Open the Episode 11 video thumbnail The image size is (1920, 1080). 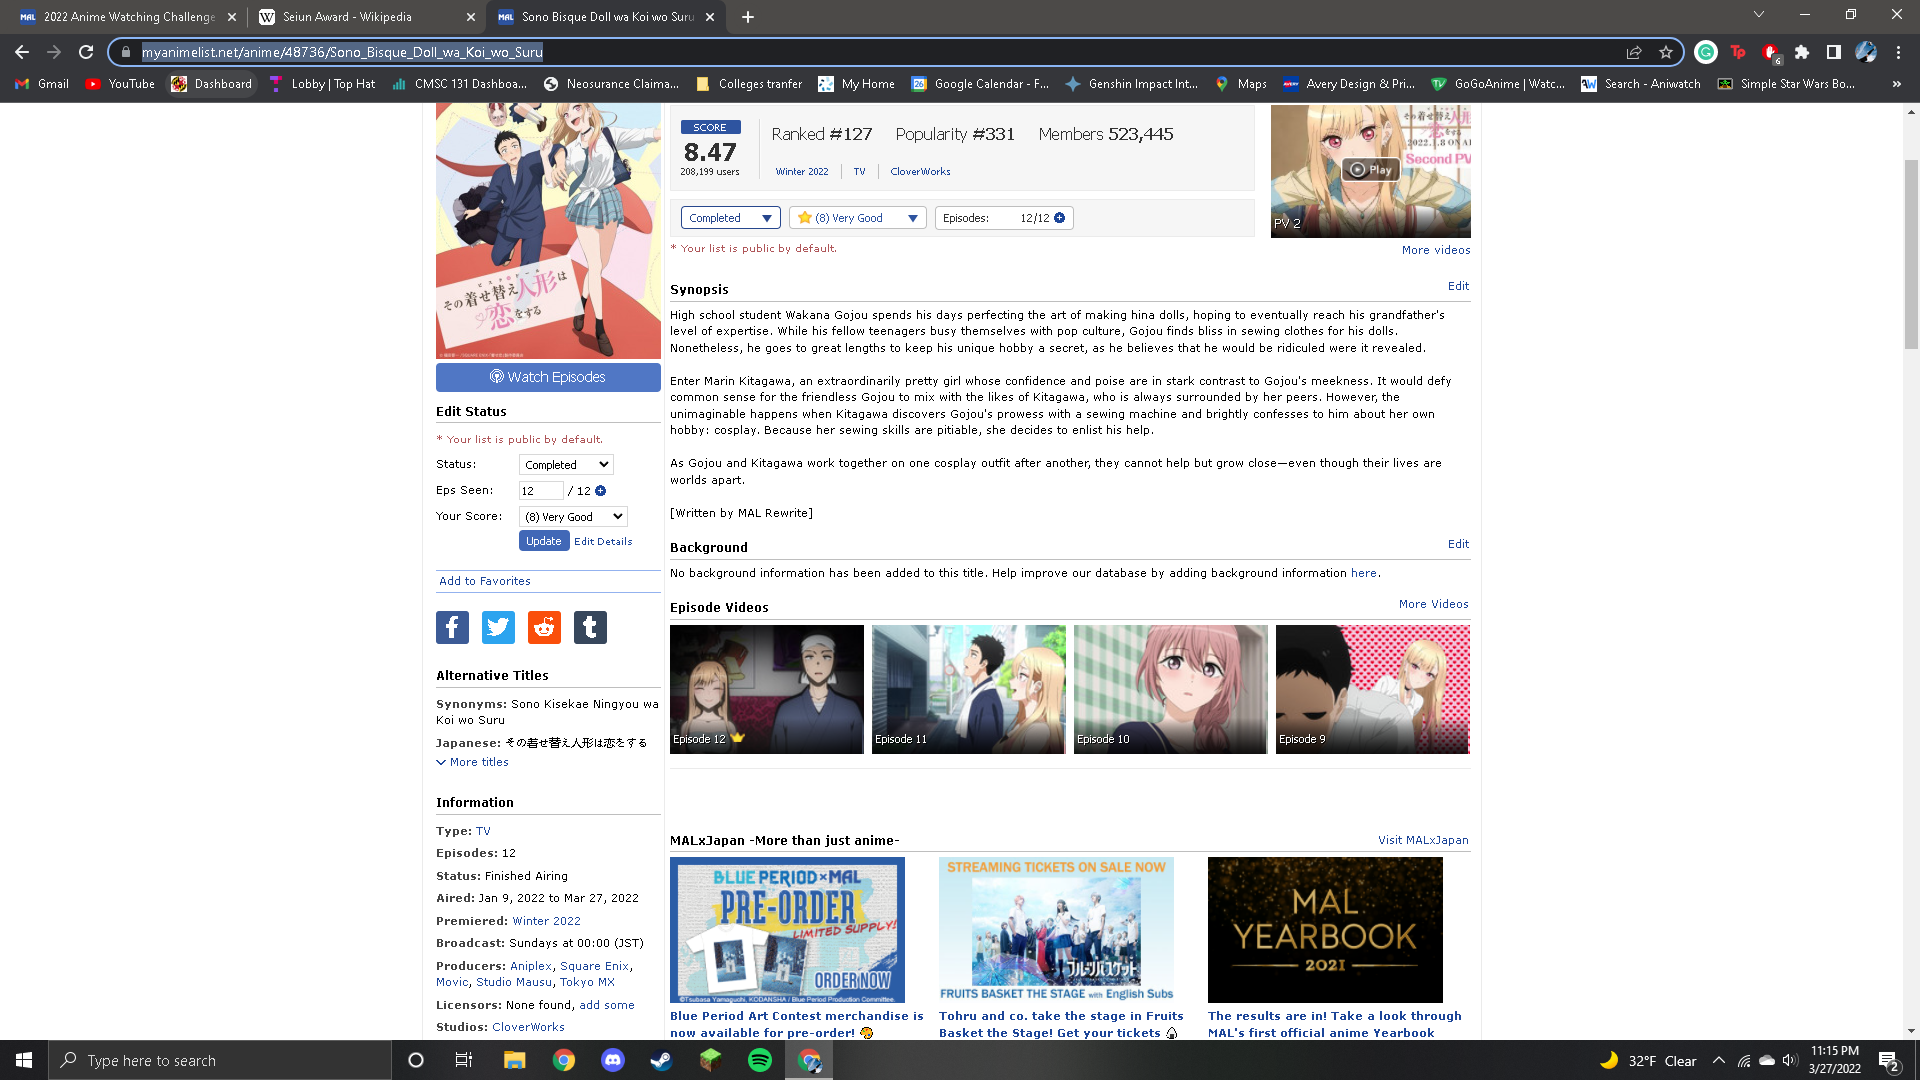point(968,689)
